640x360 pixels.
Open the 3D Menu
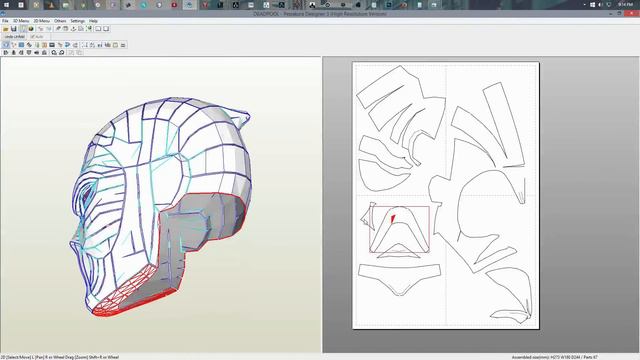[21, 21]
